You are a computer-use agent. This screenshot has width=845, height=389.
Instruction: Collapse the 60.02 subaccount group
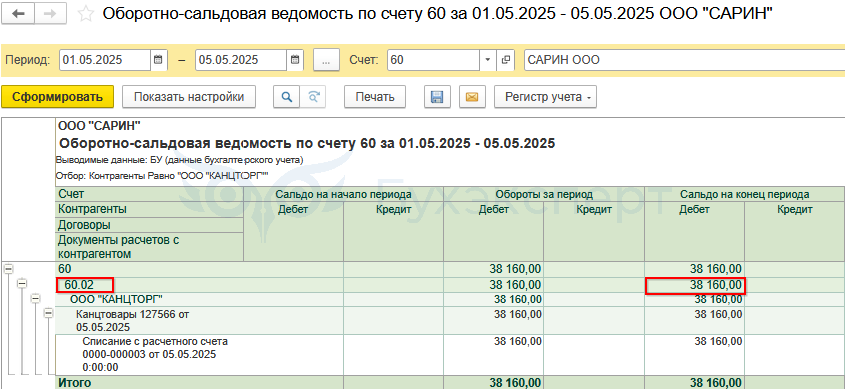(22, 283)
